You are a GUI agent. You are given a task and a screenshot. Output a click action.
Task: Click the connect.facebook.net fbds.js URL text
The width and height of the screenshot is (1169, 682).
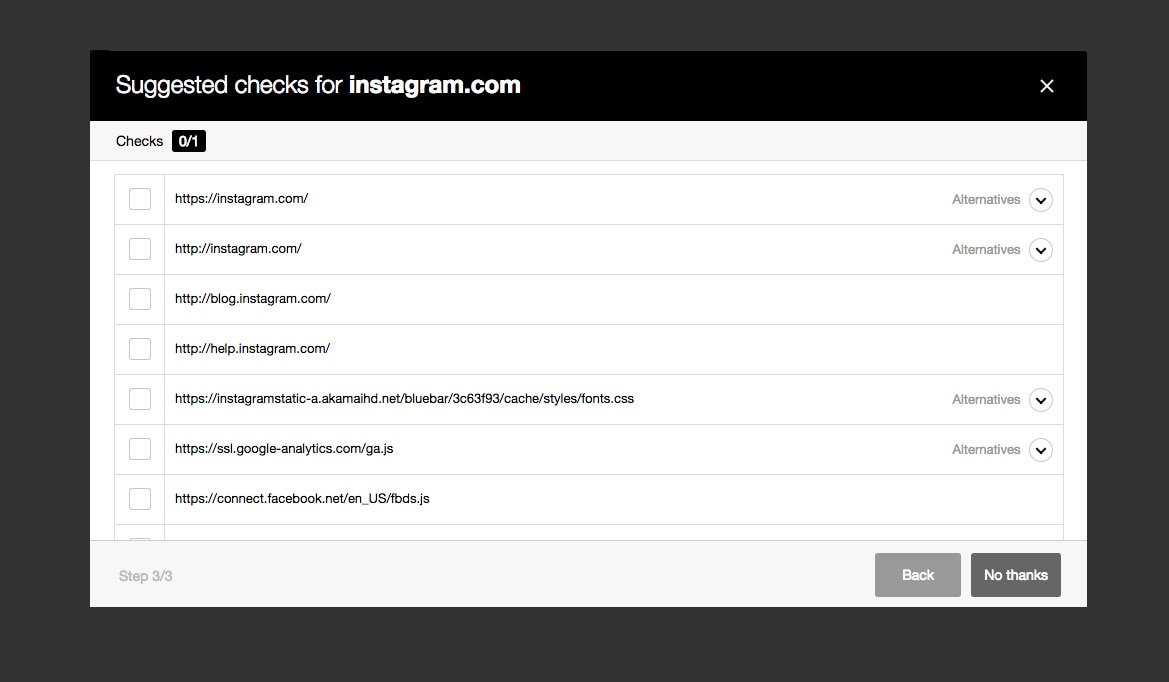302,499
